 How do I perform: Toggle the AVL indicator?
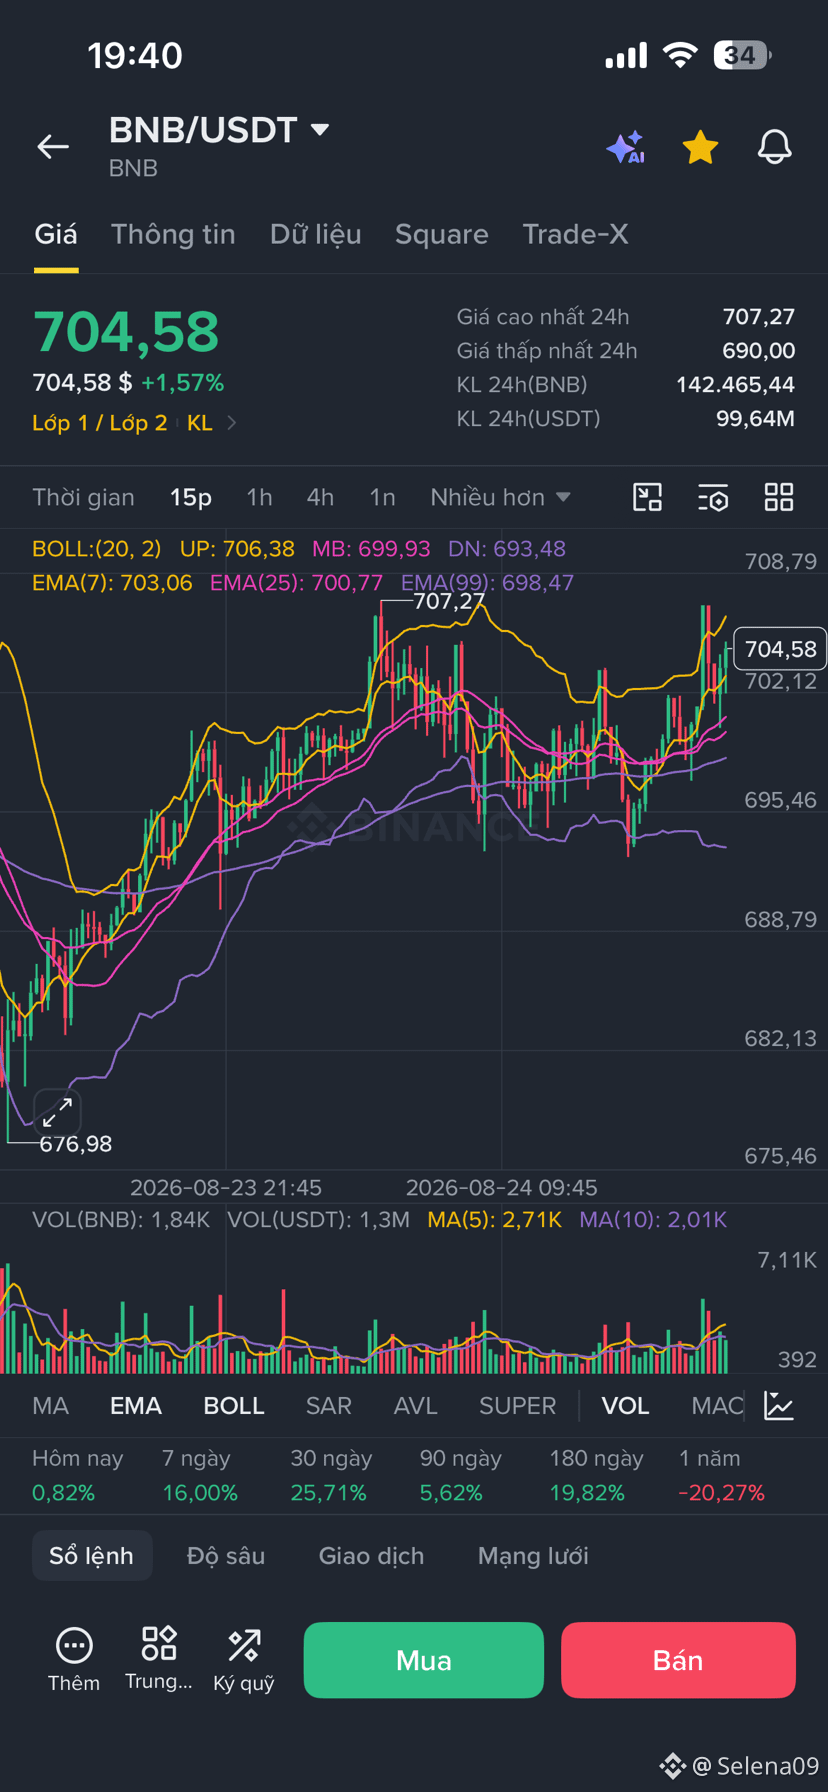coord(415,1405)
